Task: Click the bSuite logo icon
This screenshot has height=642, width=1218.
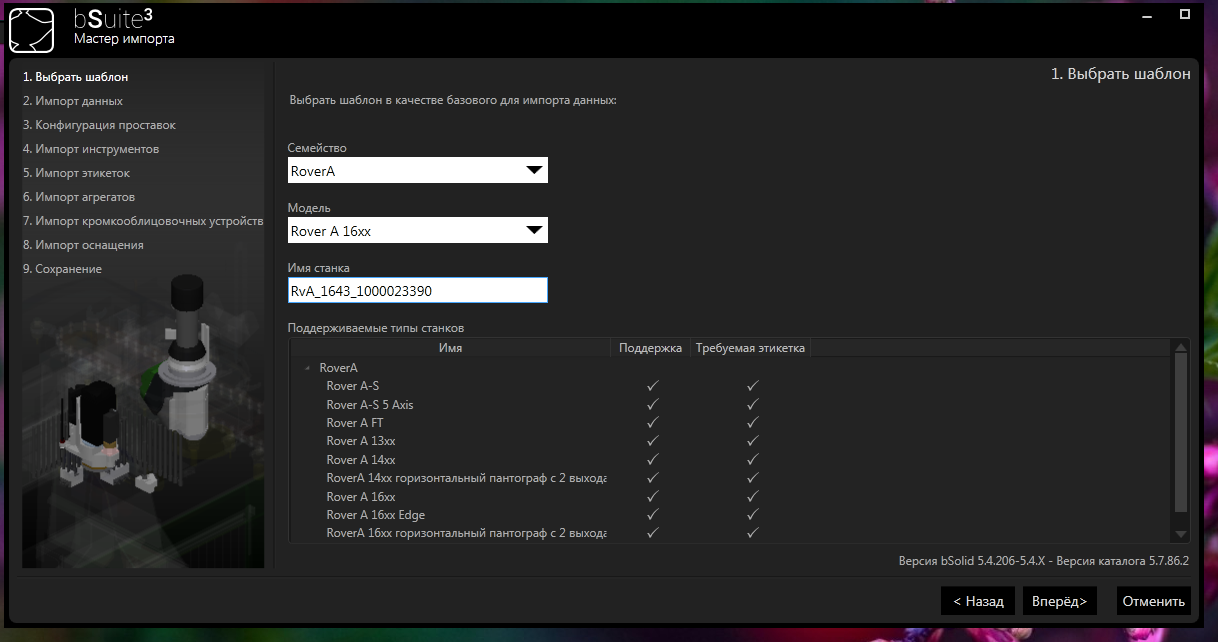Action: (31, 30)
